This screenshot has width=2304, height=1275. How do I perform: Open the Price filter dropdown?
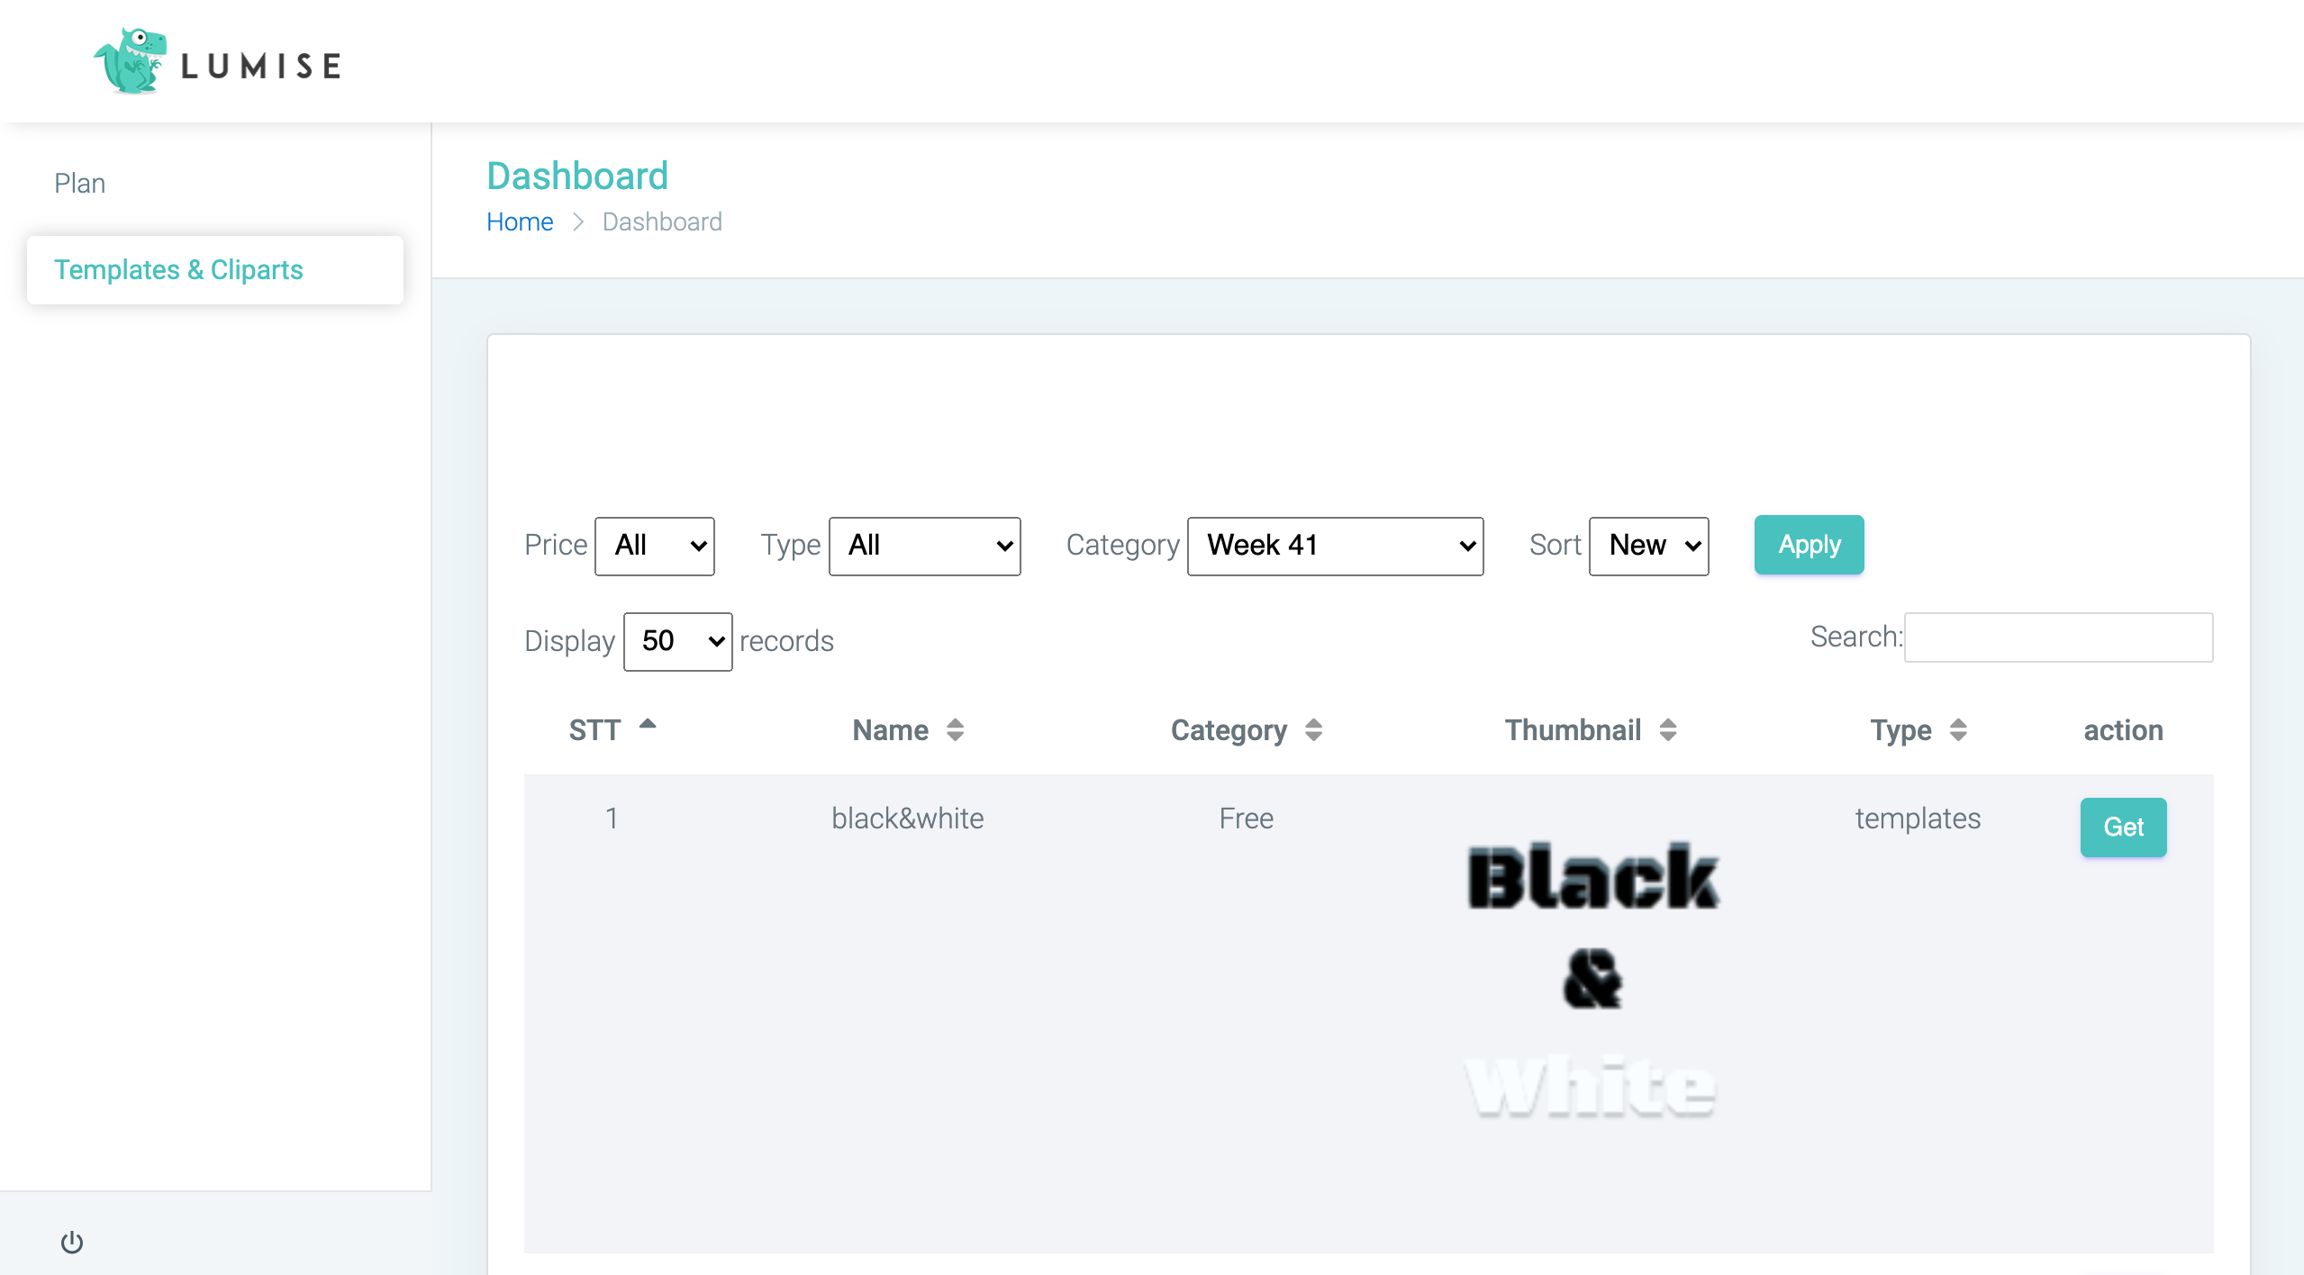[x=654, y=546]
